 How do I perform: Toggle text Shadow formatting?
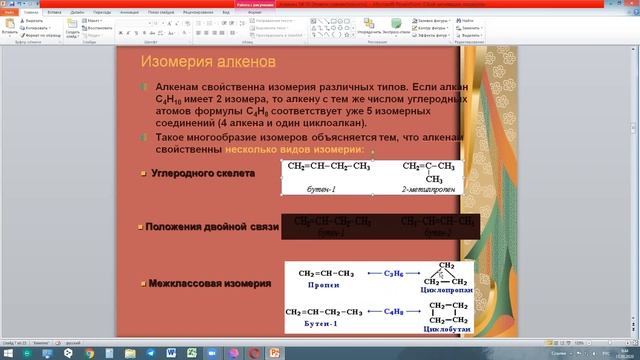144,33
